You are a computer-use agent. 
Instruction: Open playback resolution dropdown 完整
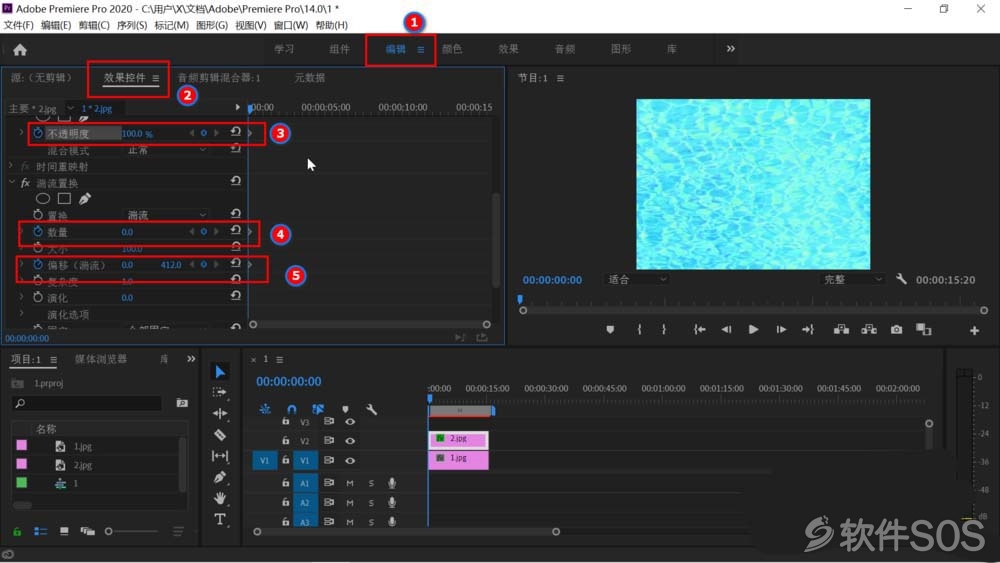pos(852,279)
